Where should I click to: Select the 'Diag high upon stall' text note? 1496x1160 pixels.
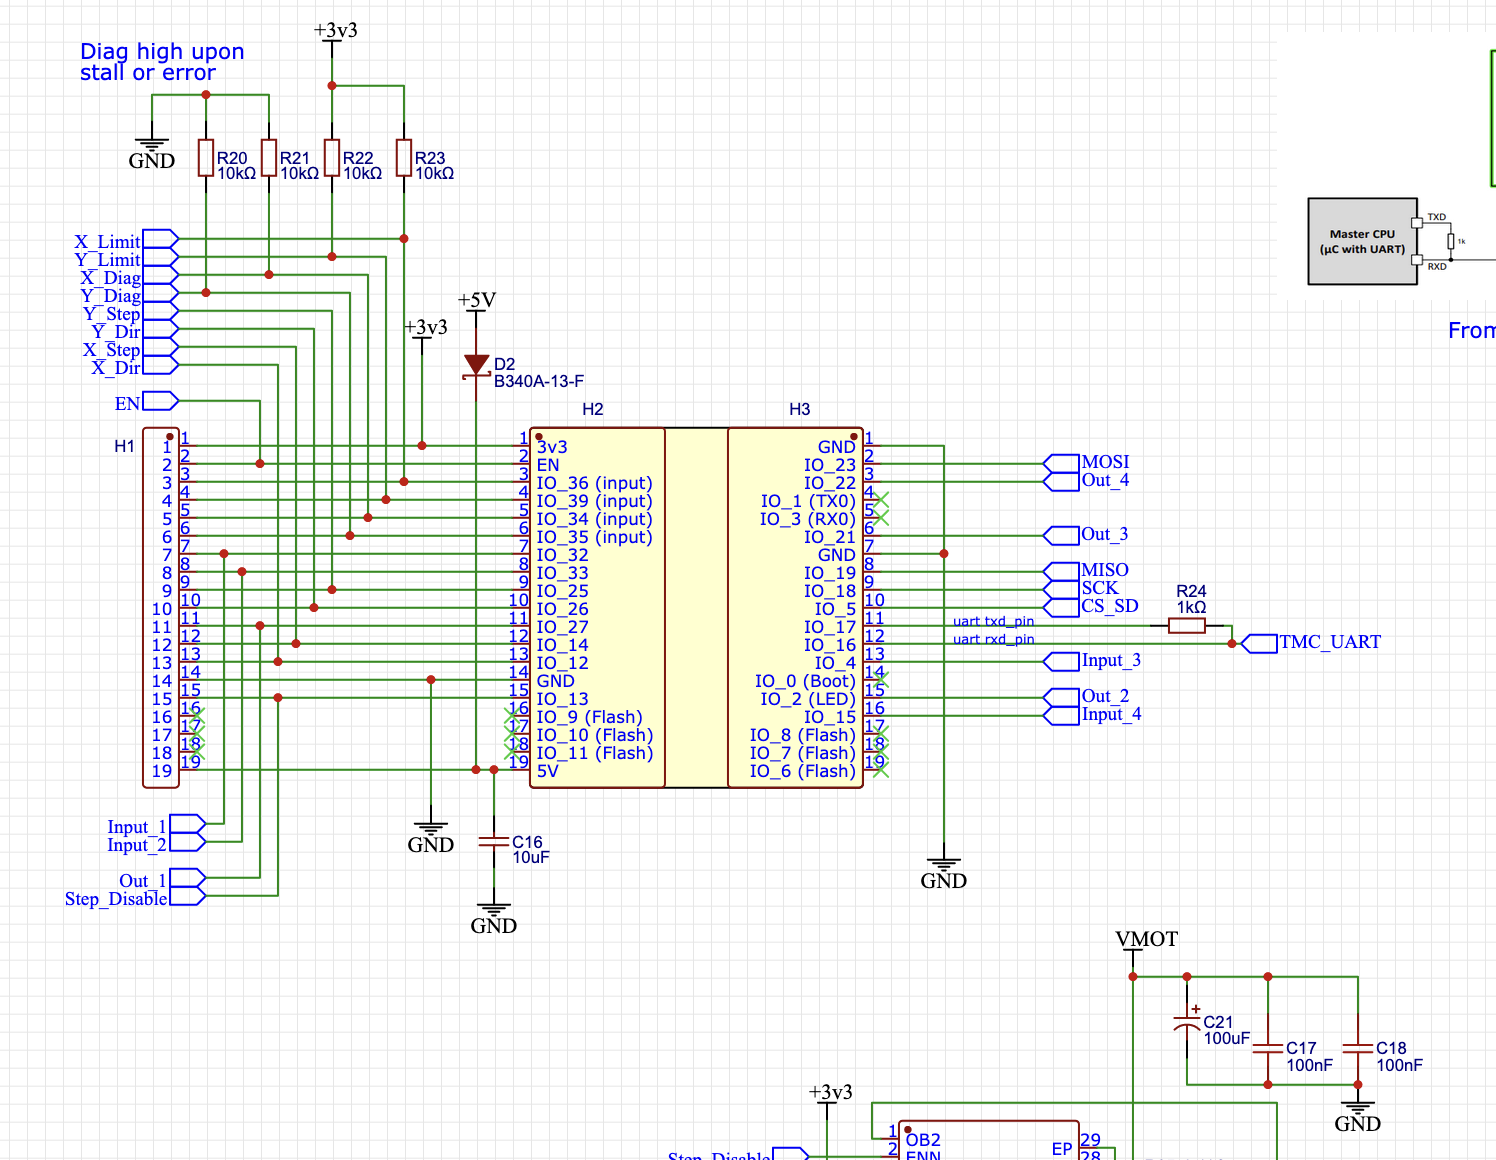[x=161, y=62]
